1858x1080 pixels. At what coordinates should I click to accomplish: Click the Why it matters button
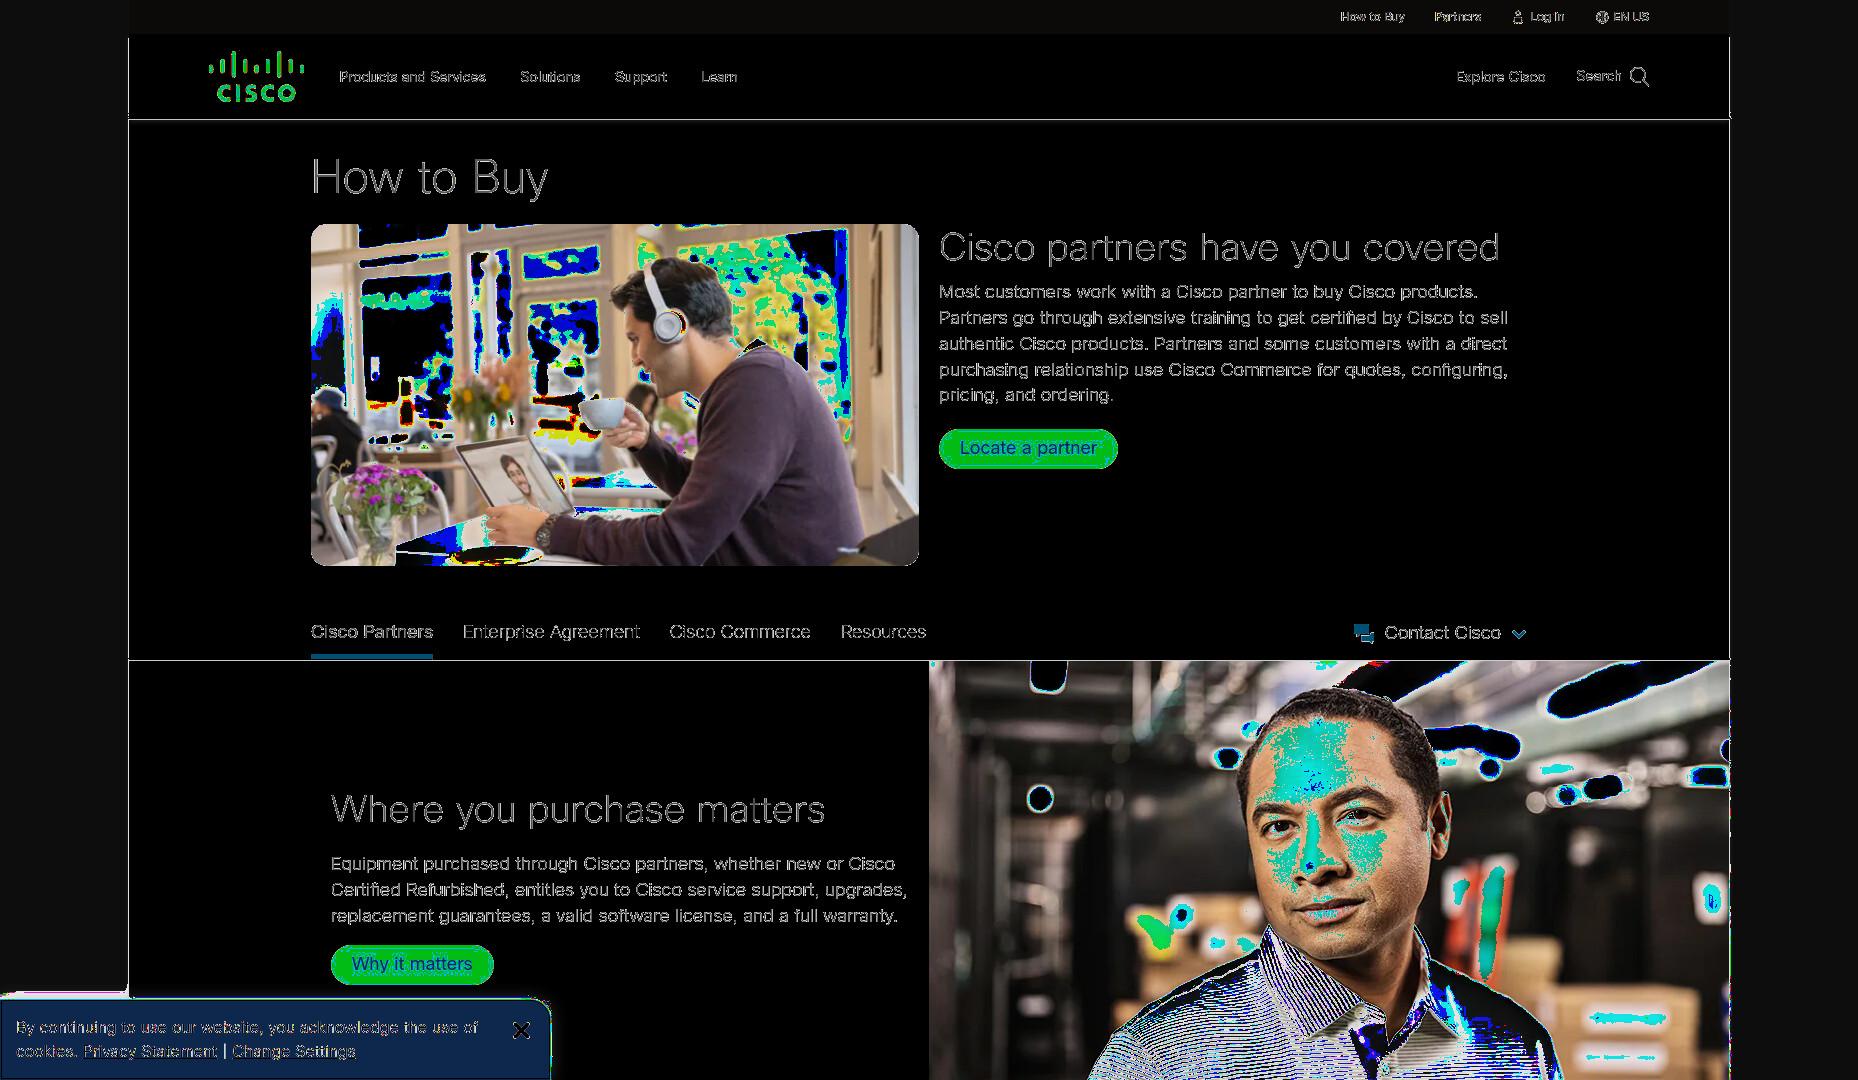pyautogui.click(x=412, y=964)
